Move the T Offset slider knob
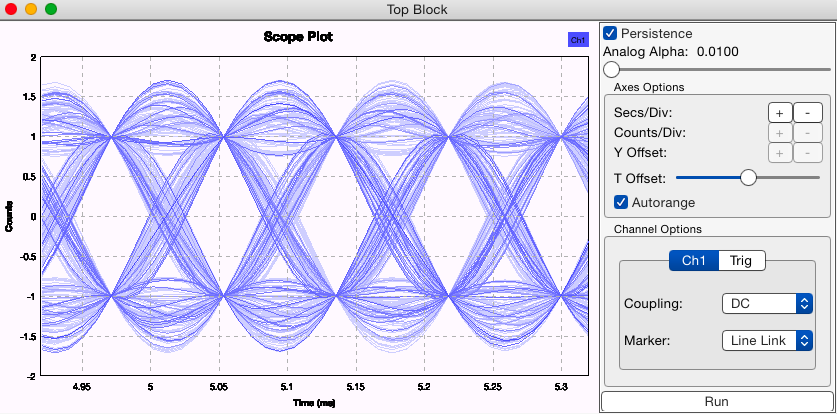This screenshot has width=837, height=414. (749, 178)
